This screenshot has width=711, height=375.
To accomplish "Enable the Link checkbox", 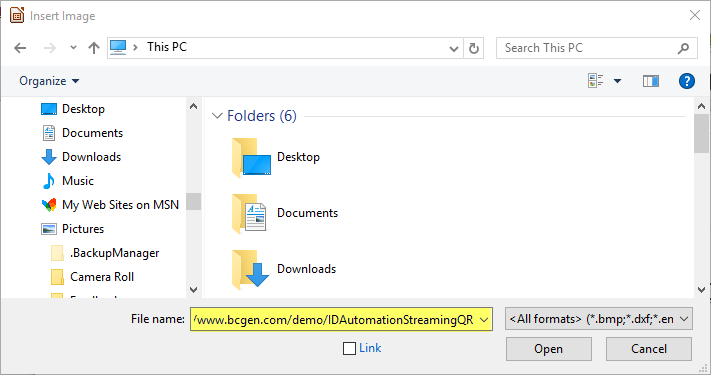I will coord(349,348).
